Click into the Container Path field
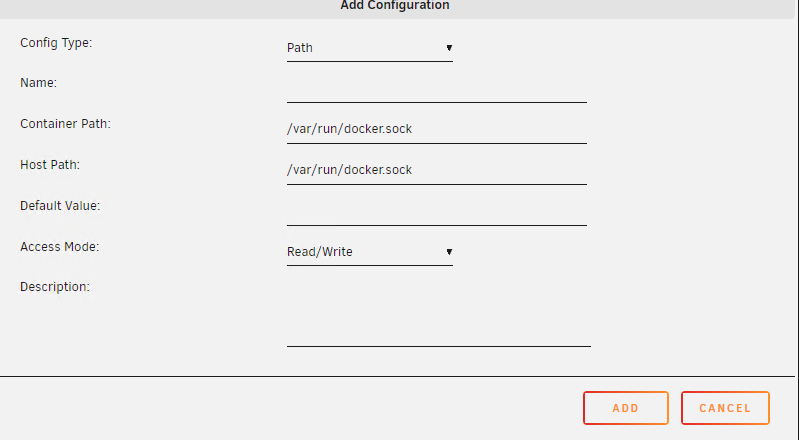The height and width of the screenshot is (440, 799). (436, 129)
